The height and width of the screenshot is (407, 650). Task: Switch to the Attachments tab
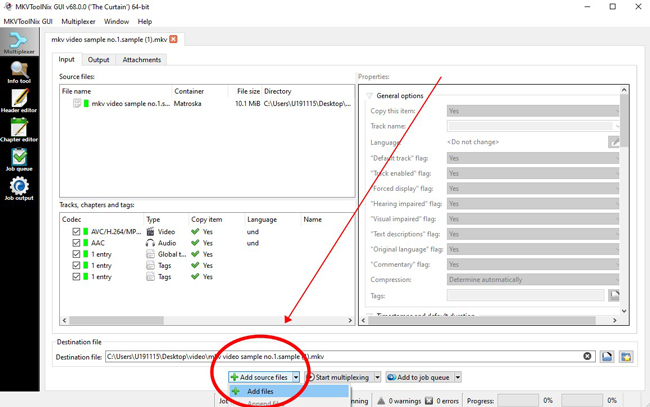pyautogui.click(x=141, y=60)
